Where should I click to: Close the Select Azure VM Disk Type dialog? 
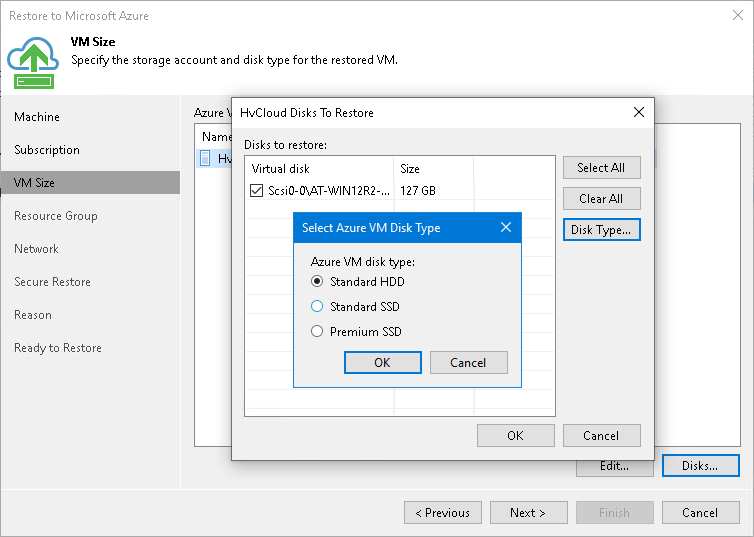tap(506, 228)
